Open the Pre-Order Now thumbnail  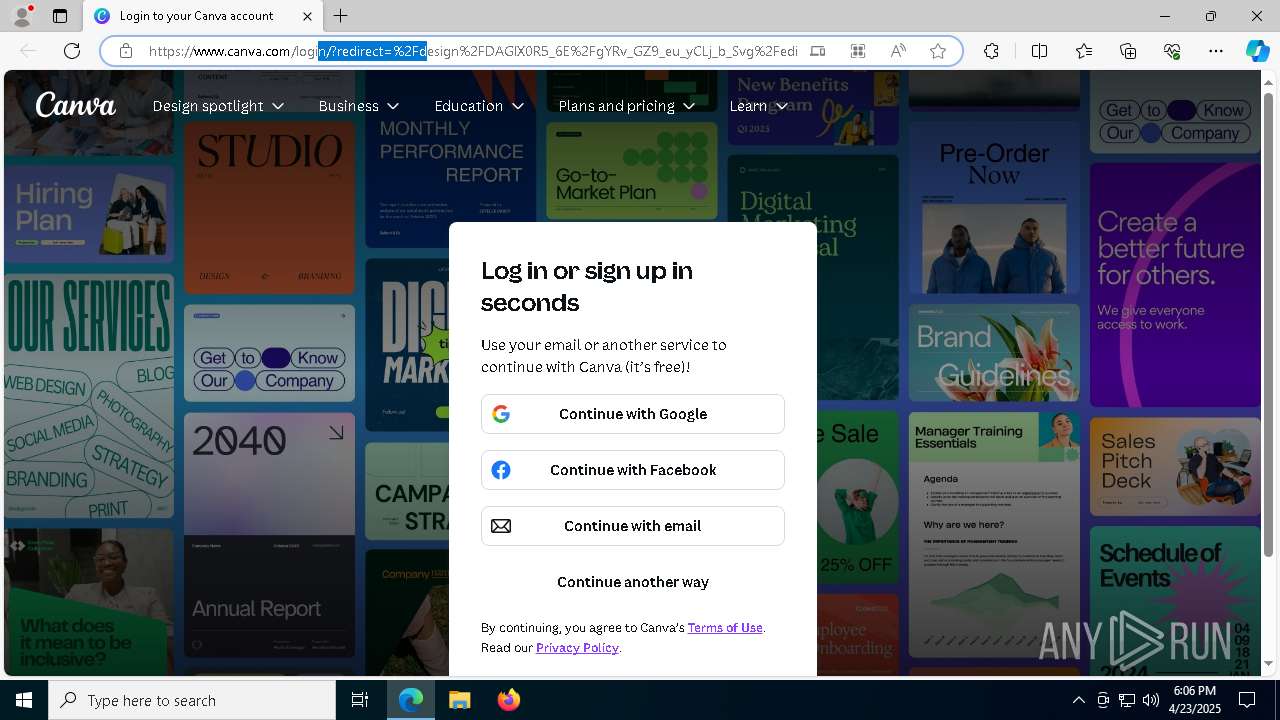pos(994,207)
